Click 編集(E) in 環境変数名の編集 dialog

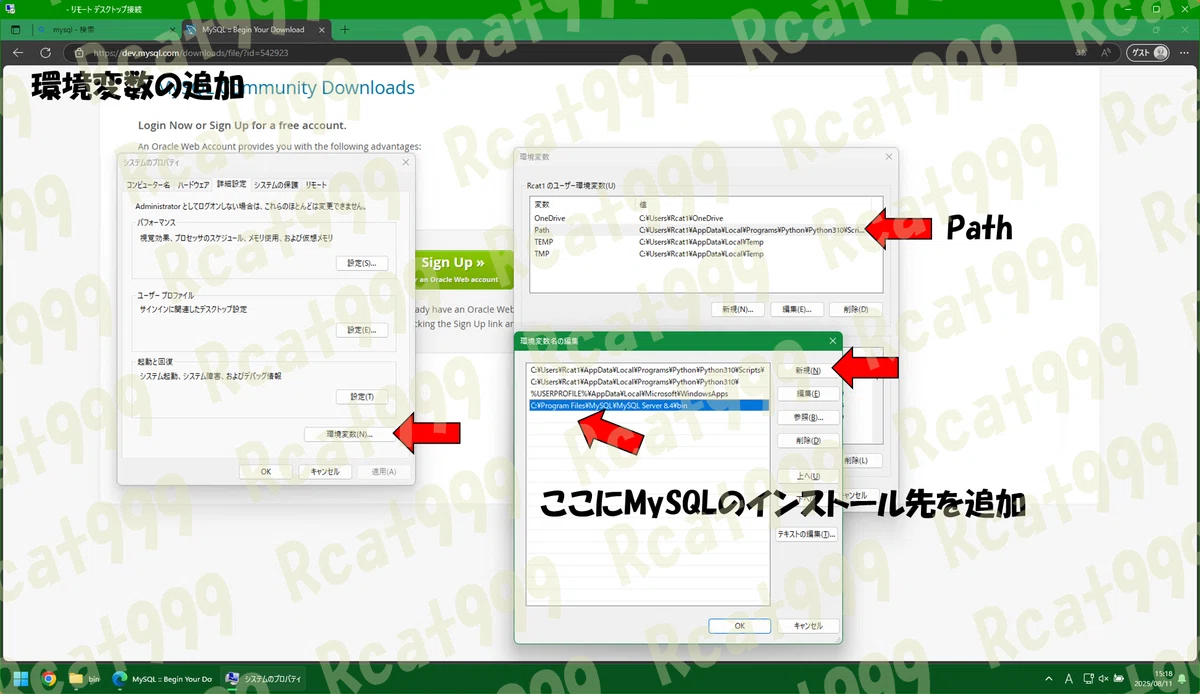point(808,393)
